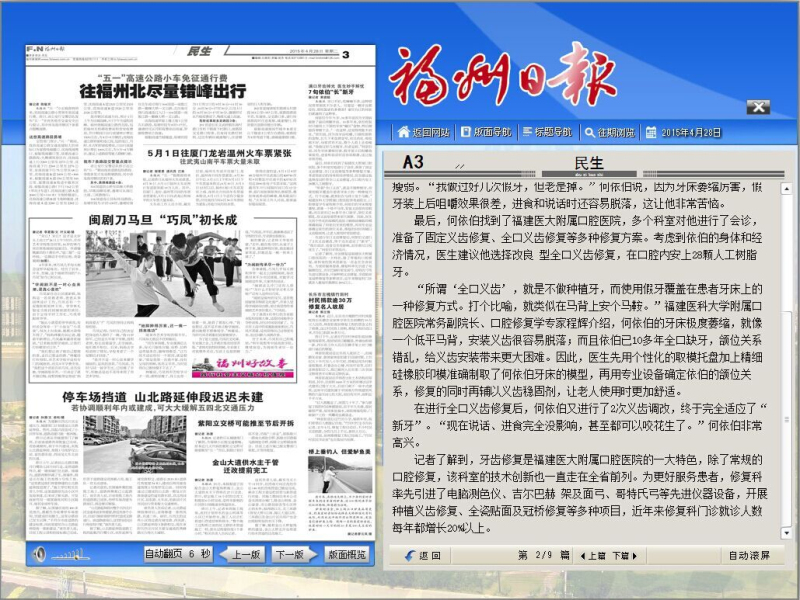800x600 pixels.
Task: Click scrollbar down arrow in article panel
Action: click(786, 533)
